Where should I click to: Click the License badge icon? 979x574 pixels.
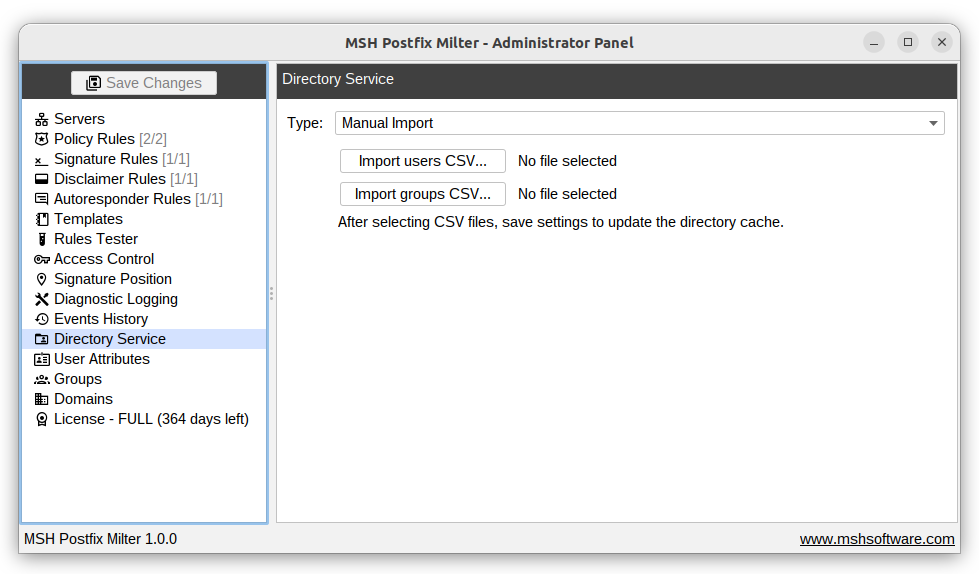point(41,419)
